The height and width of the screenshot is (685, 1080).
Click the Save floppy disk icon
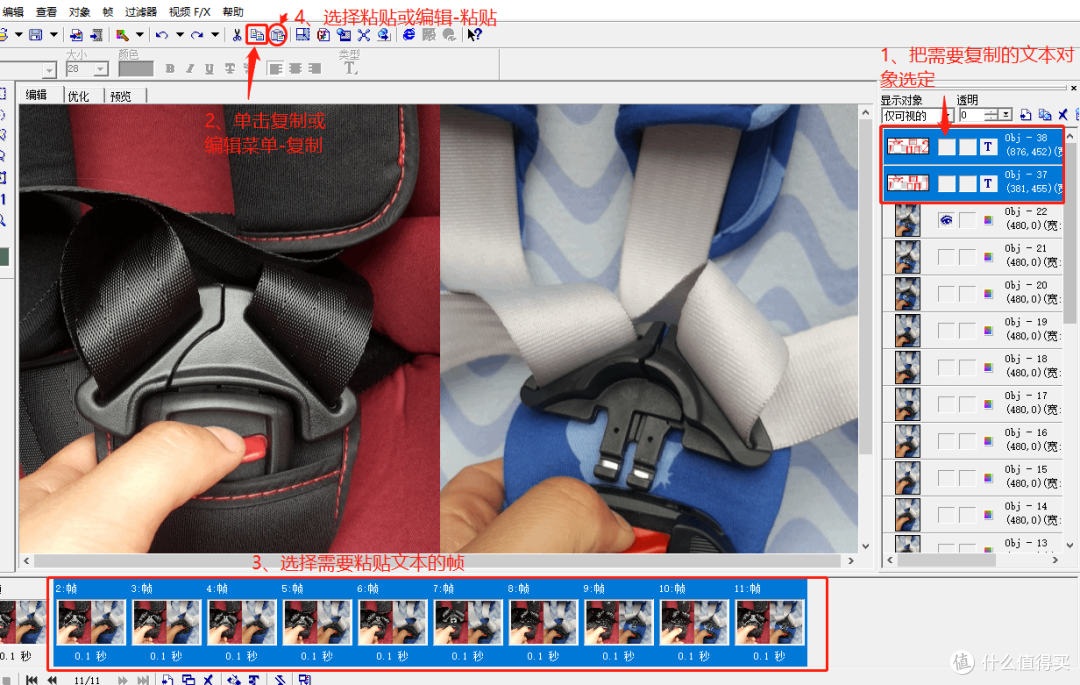point(36,35)
